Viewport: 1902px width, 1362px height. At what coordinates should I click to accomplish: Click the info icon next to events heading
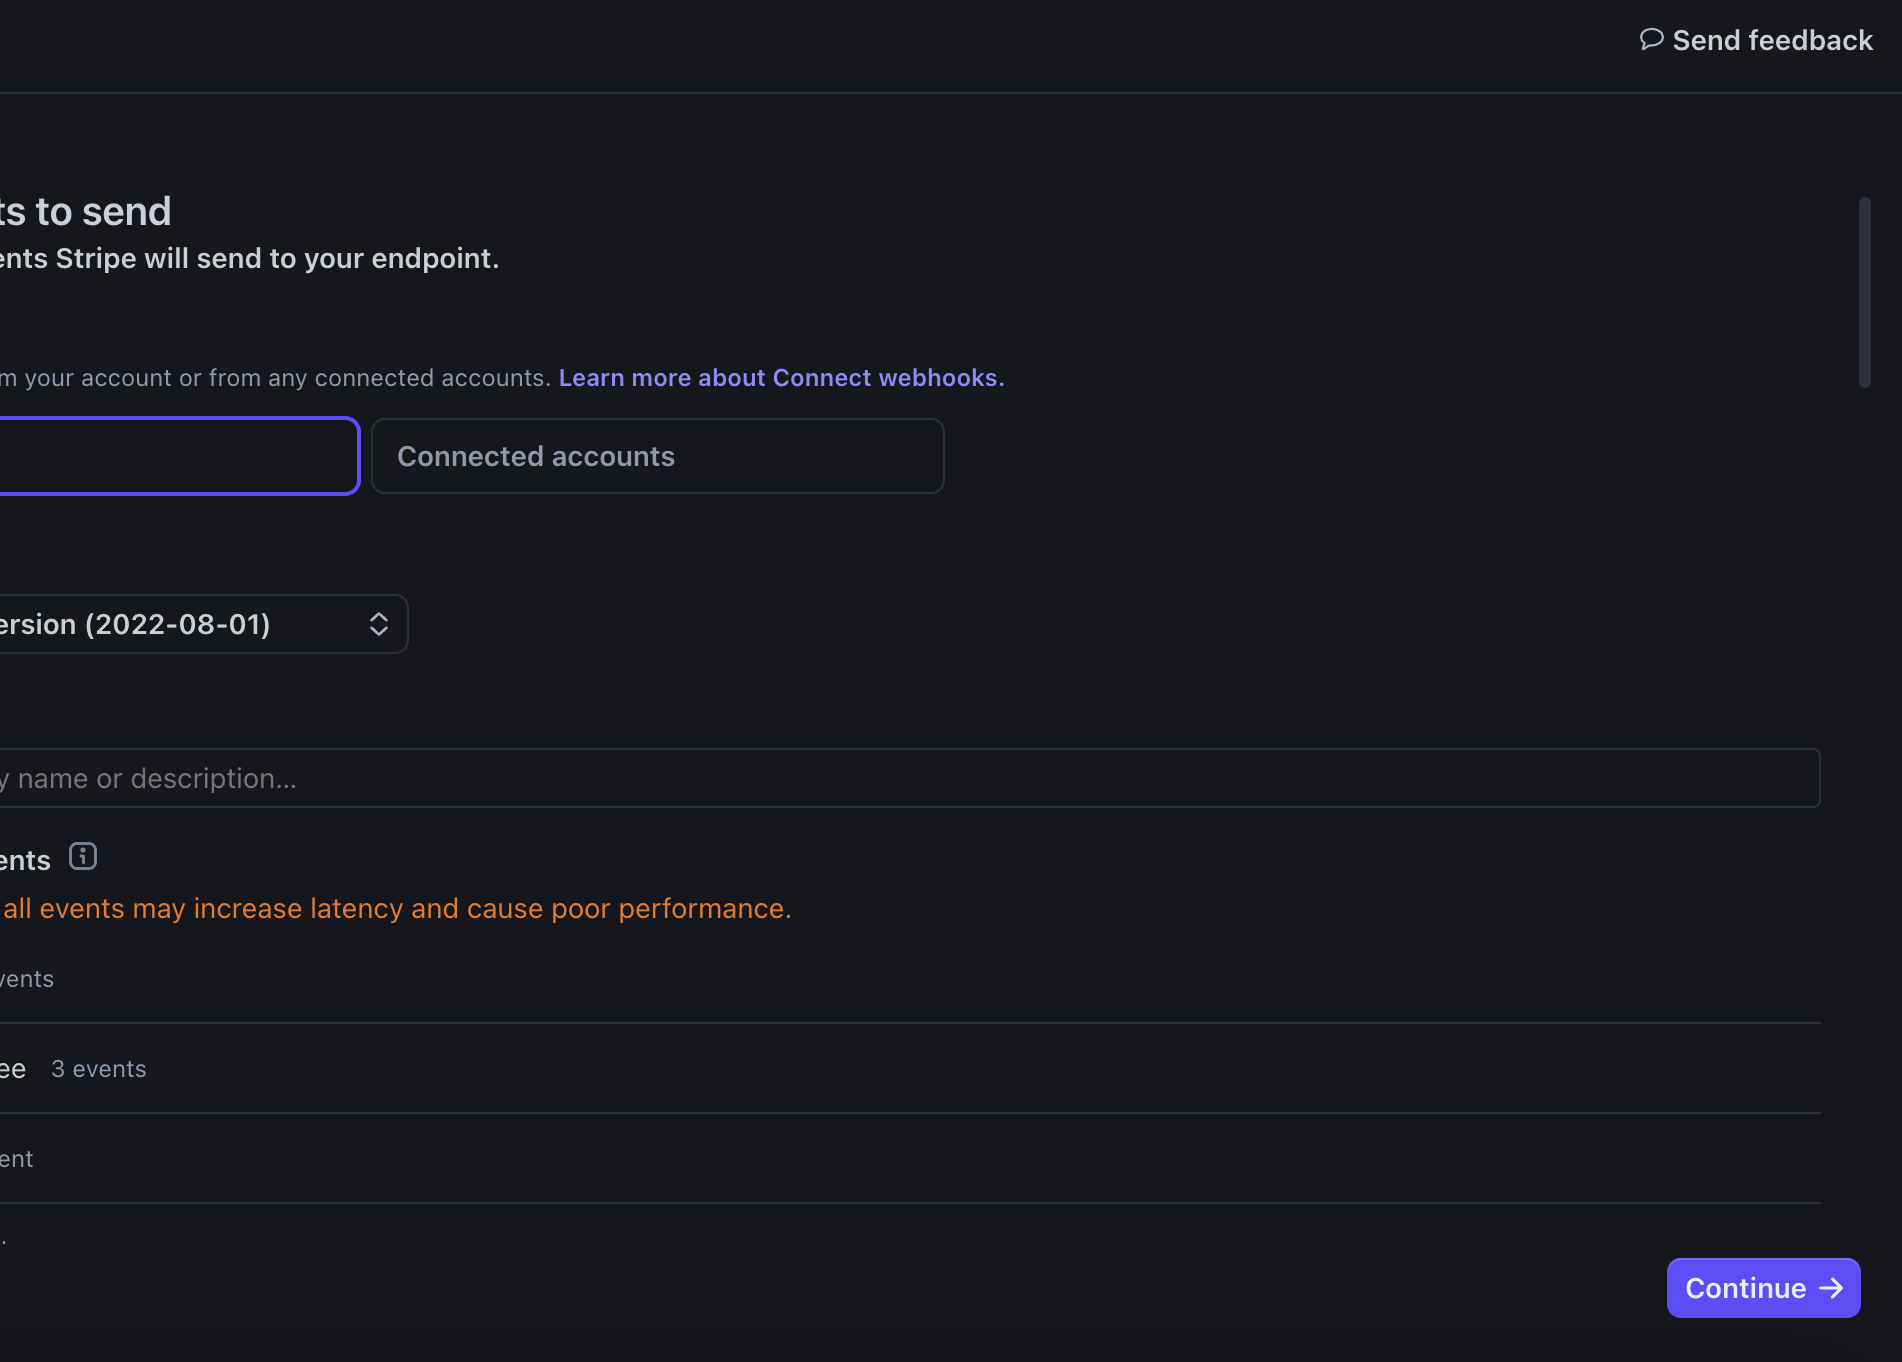tap(82, 856)
